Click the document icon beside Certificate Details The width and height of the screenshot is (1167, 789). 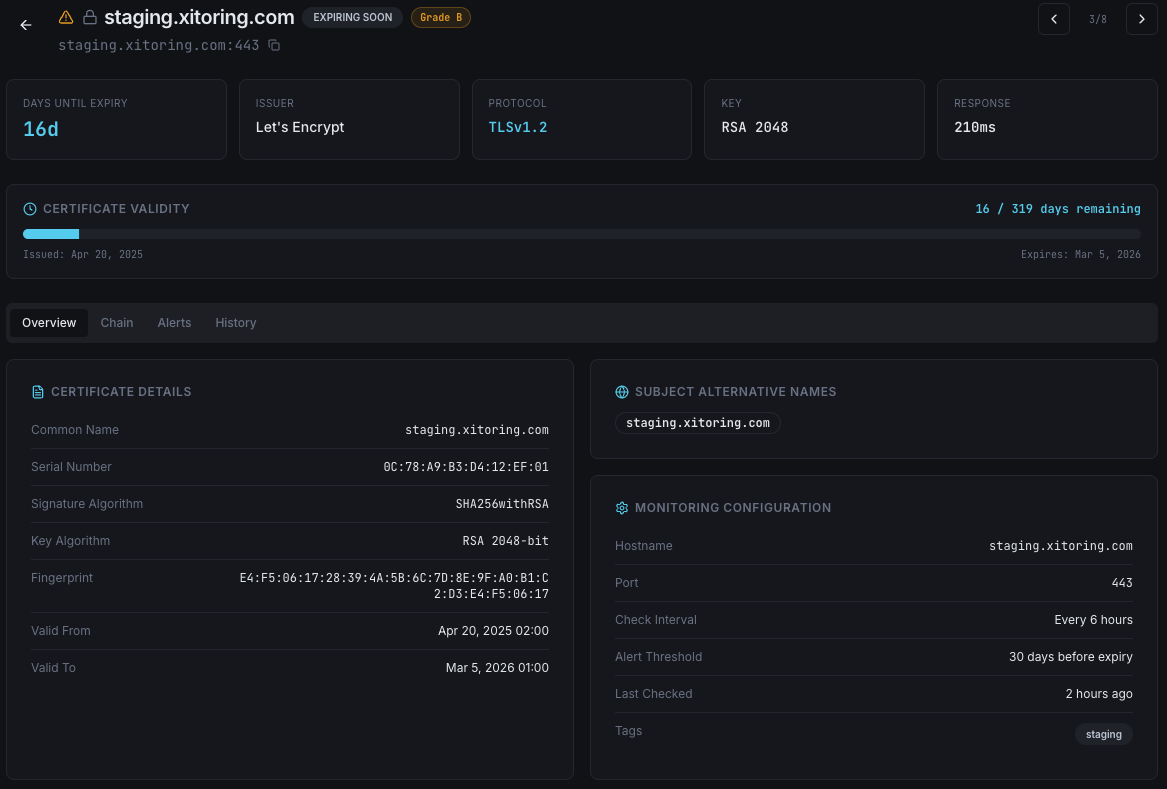click(38, 391)
